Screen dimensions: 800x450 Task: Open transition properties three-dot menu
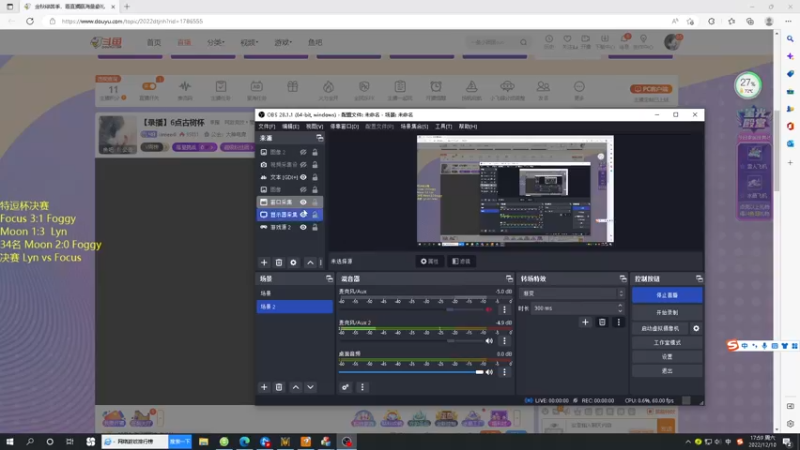coord(618,322)
